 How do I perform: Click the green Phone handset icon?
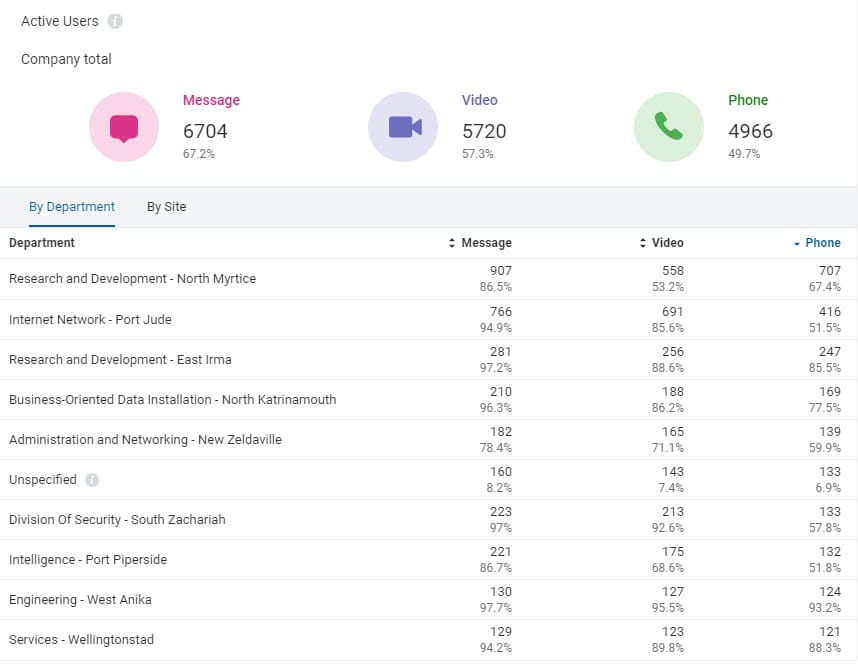(669, 127)
